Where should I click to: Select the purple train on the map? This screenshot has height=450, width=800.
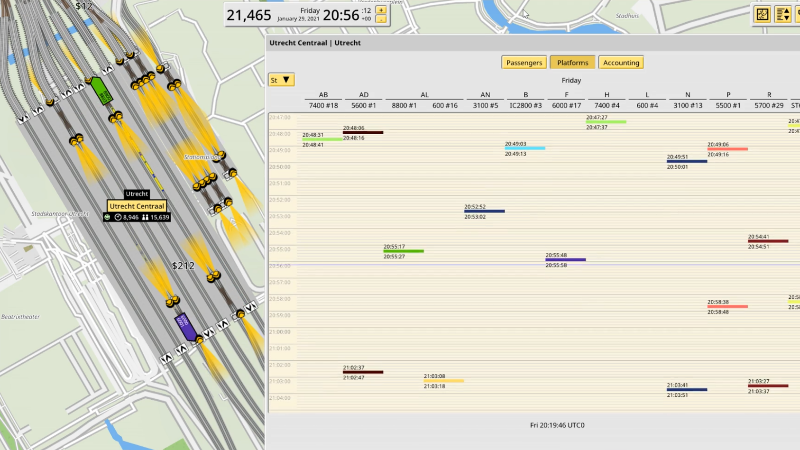(184, 324)
